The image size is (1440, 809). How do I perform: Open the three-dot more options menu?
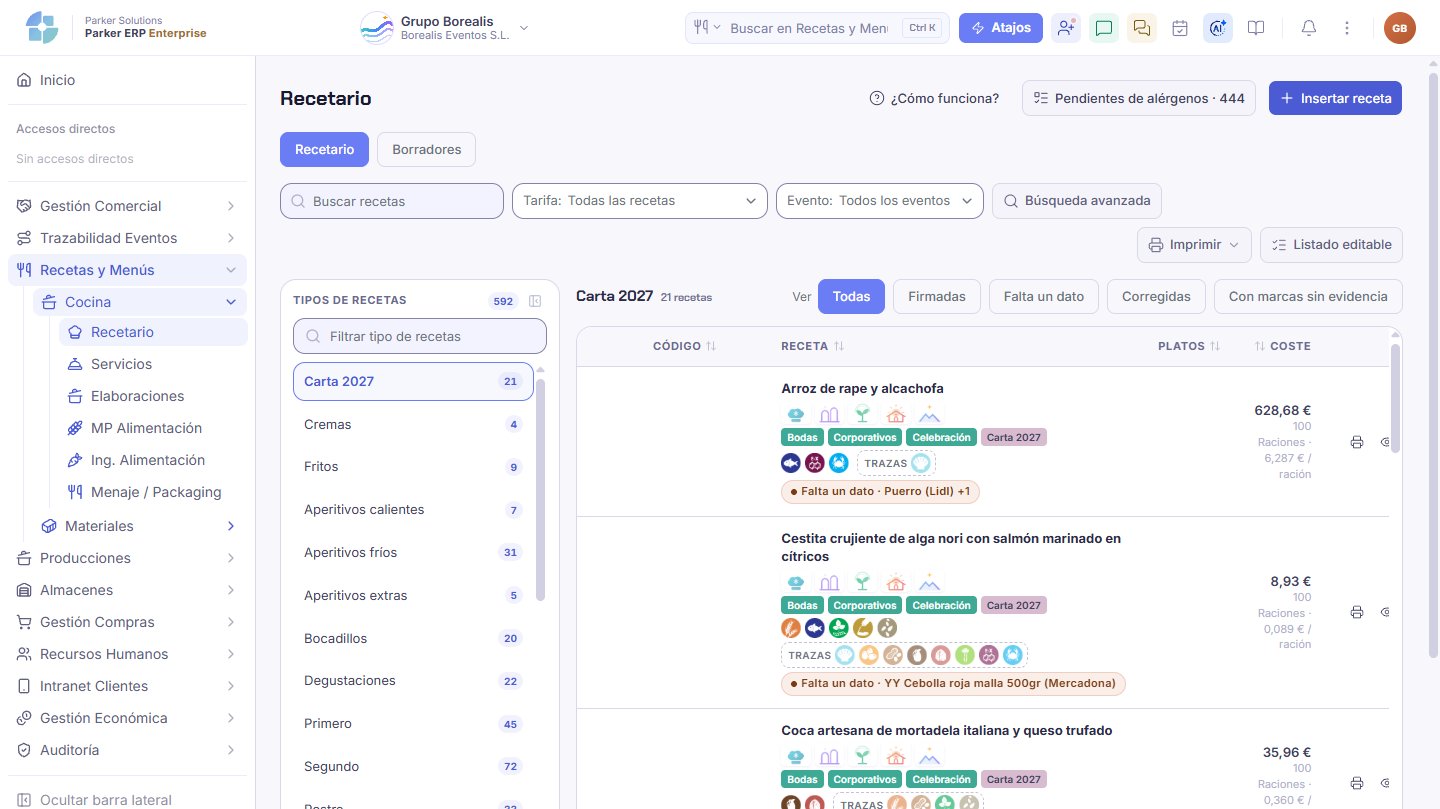pyautogui.click(x=1346, y=28)
